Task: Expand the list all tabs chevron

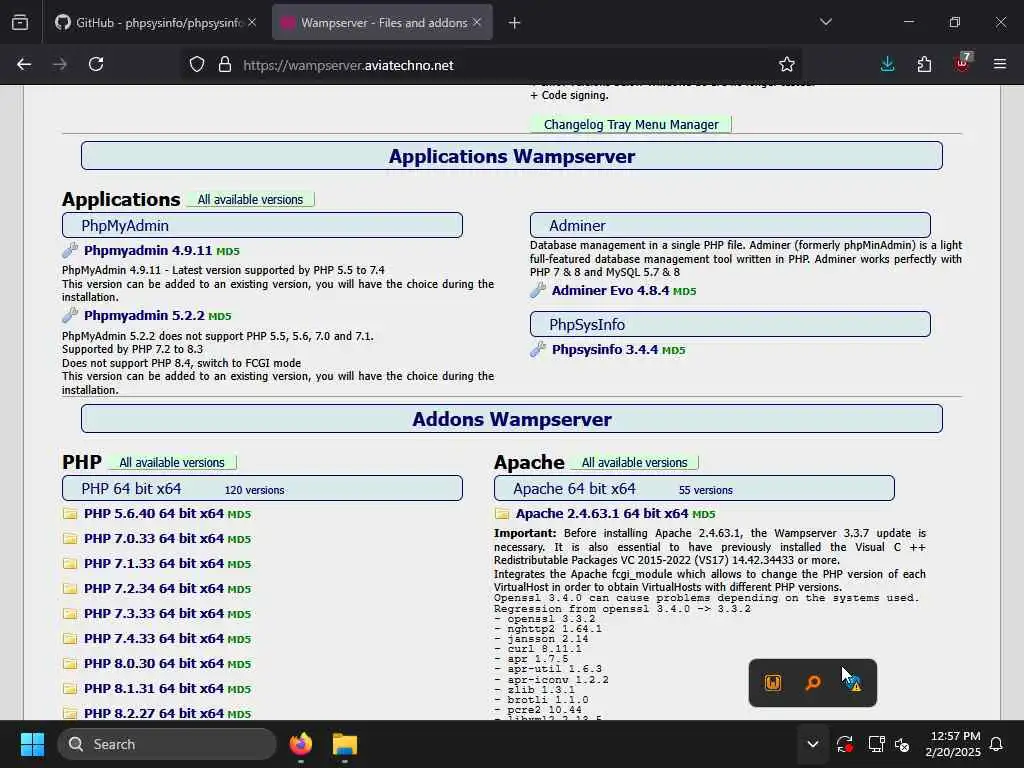Action: pyautogui.click(x=825, y=22)
